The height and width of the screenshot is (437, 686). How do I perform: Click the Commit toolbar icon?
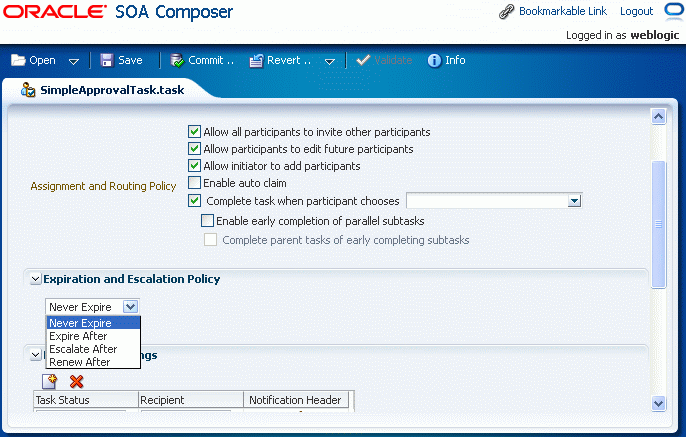176,60
